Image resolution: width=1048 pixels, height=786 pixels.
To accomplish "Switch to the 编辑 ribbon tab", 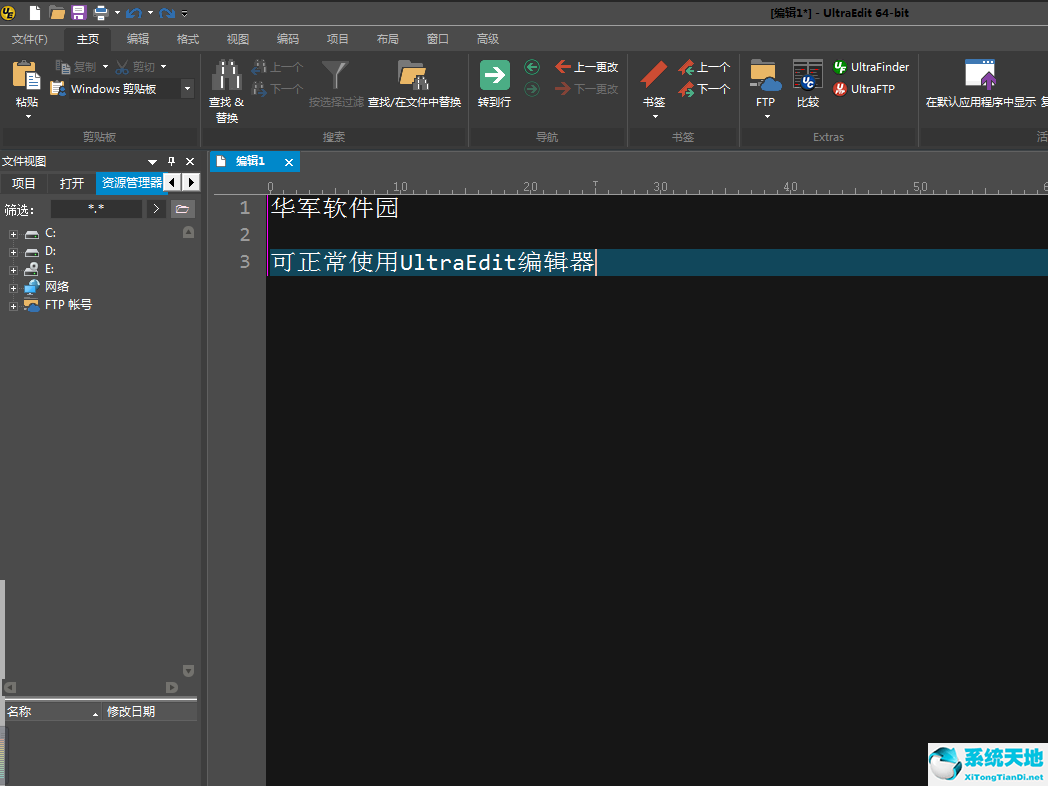I will click(x=138, y=39).
